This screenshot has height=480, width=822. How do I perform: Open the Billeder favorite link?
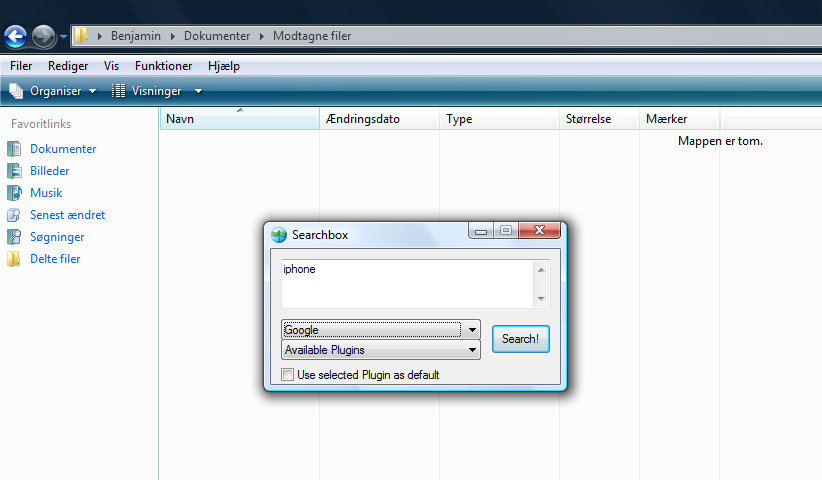point(50,171)
